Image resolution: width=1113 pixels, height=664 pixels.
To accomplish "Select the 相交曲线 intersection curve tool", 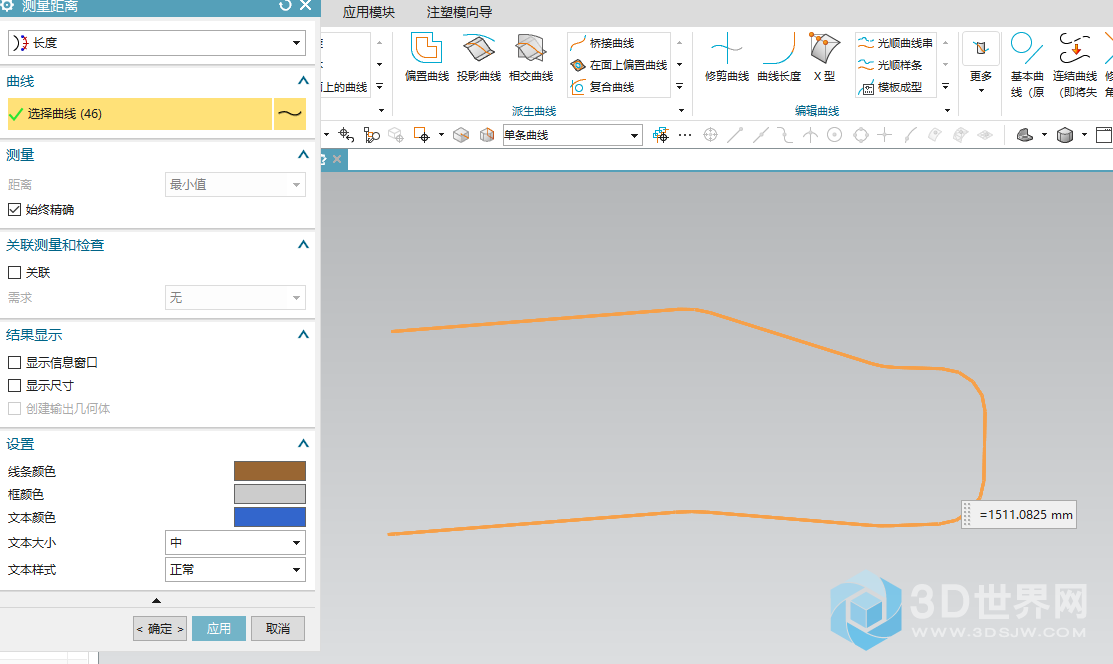I will point(531,57).
